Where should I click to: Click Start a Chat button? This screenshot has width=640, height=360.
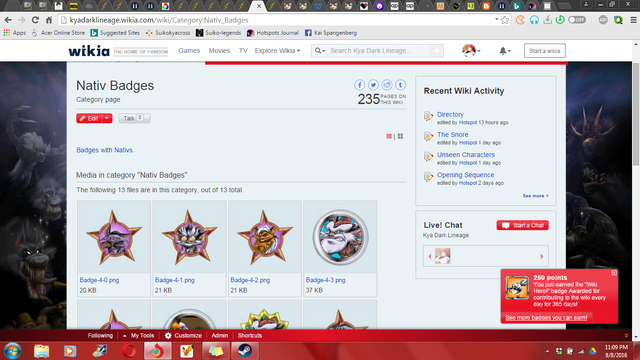pos(522,225)
